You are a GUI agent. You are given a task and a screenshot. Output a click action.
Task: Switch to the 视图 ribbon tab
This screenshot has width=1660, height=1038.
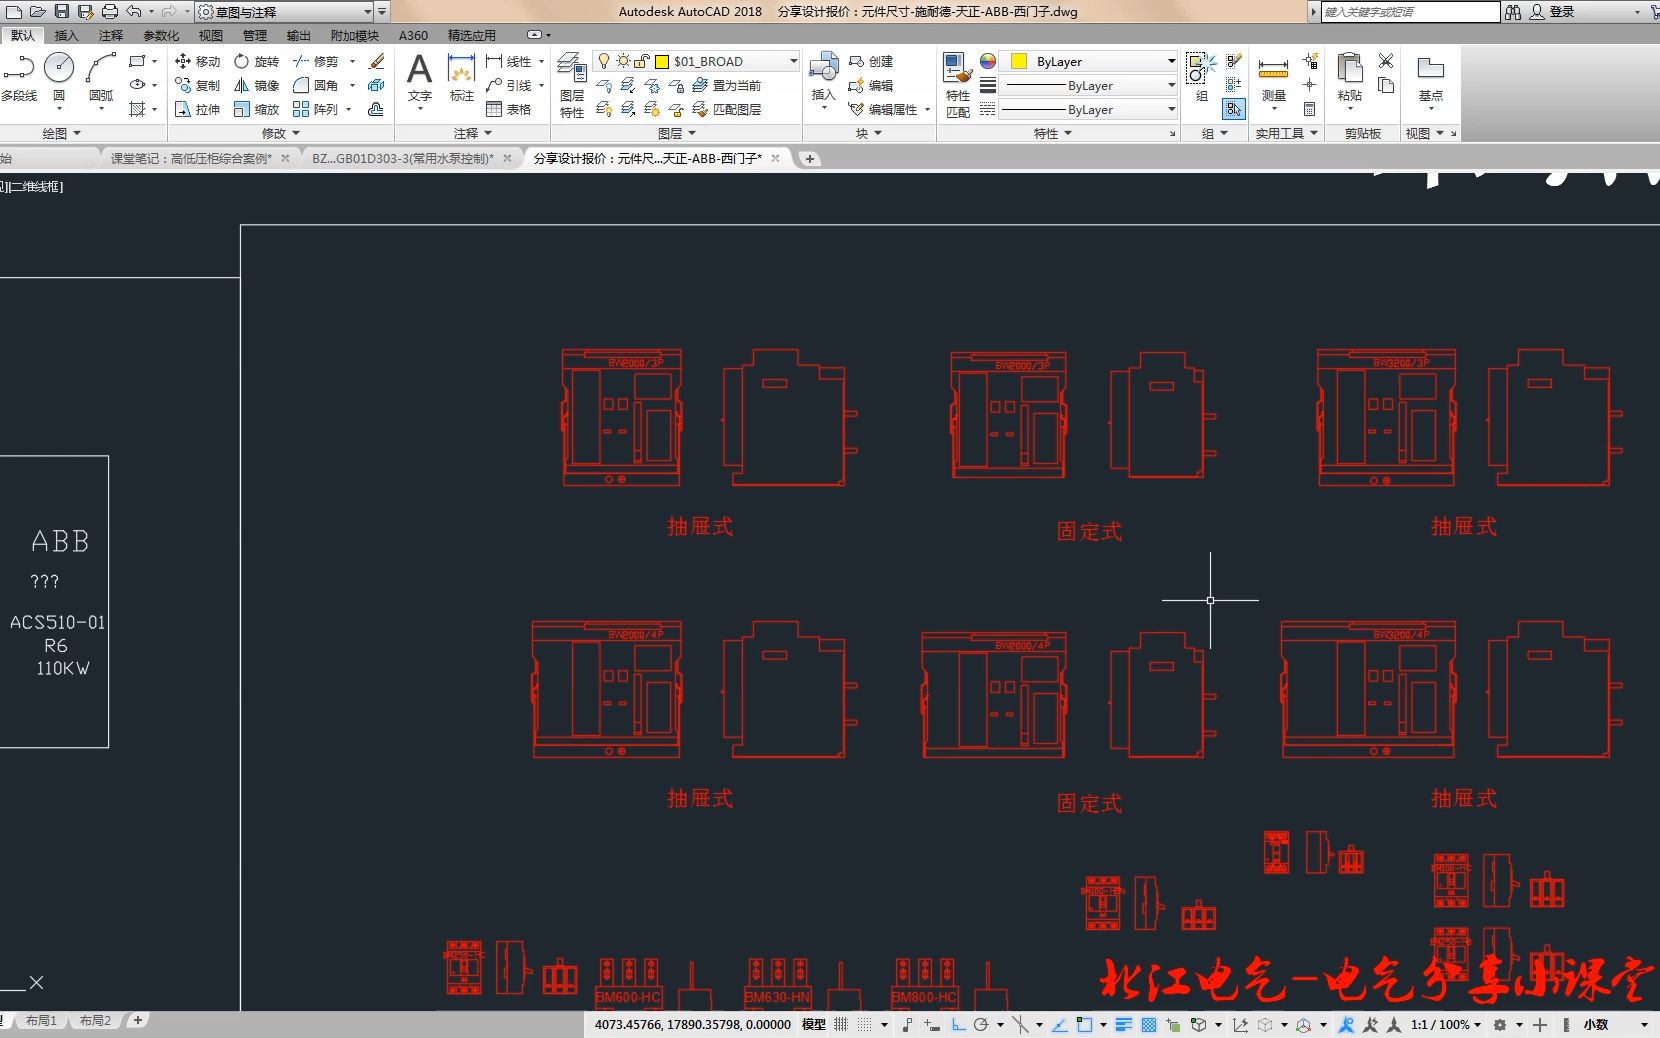point(210,35)
